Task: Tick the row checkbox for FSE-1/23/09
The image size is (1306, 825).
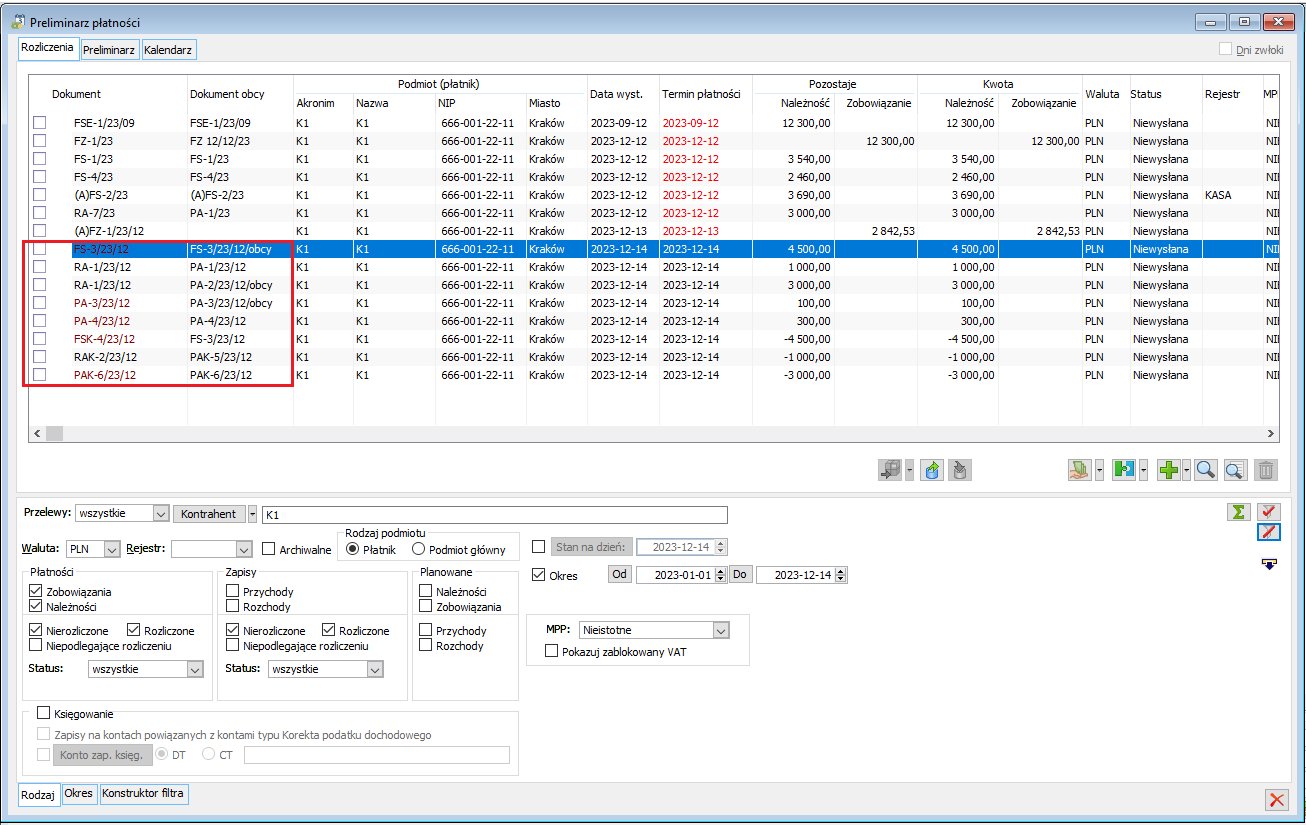Action: click(40, 122)
